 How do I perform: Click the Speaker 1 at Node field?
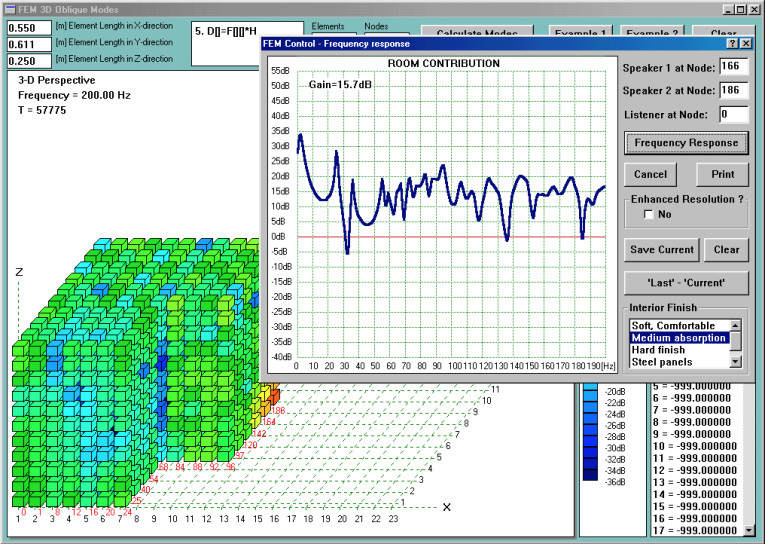[x=733, y=67]
